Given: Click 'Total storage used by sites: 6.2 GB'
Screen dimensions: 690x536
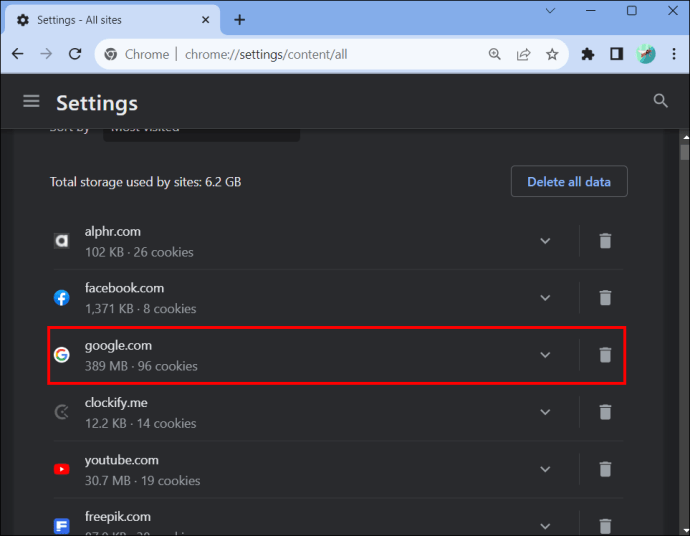Looking at the screenshot, I should 145,182.
